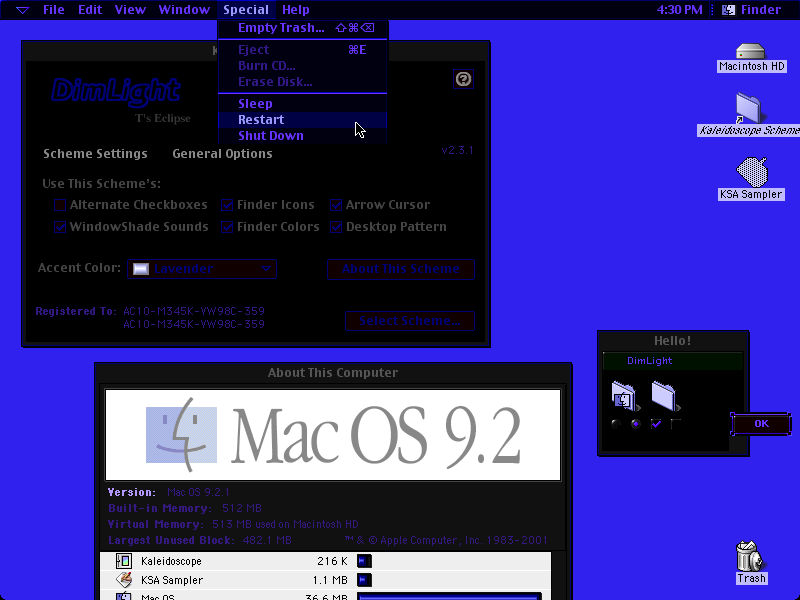Click the Hello! window title bar

point(673,341)
